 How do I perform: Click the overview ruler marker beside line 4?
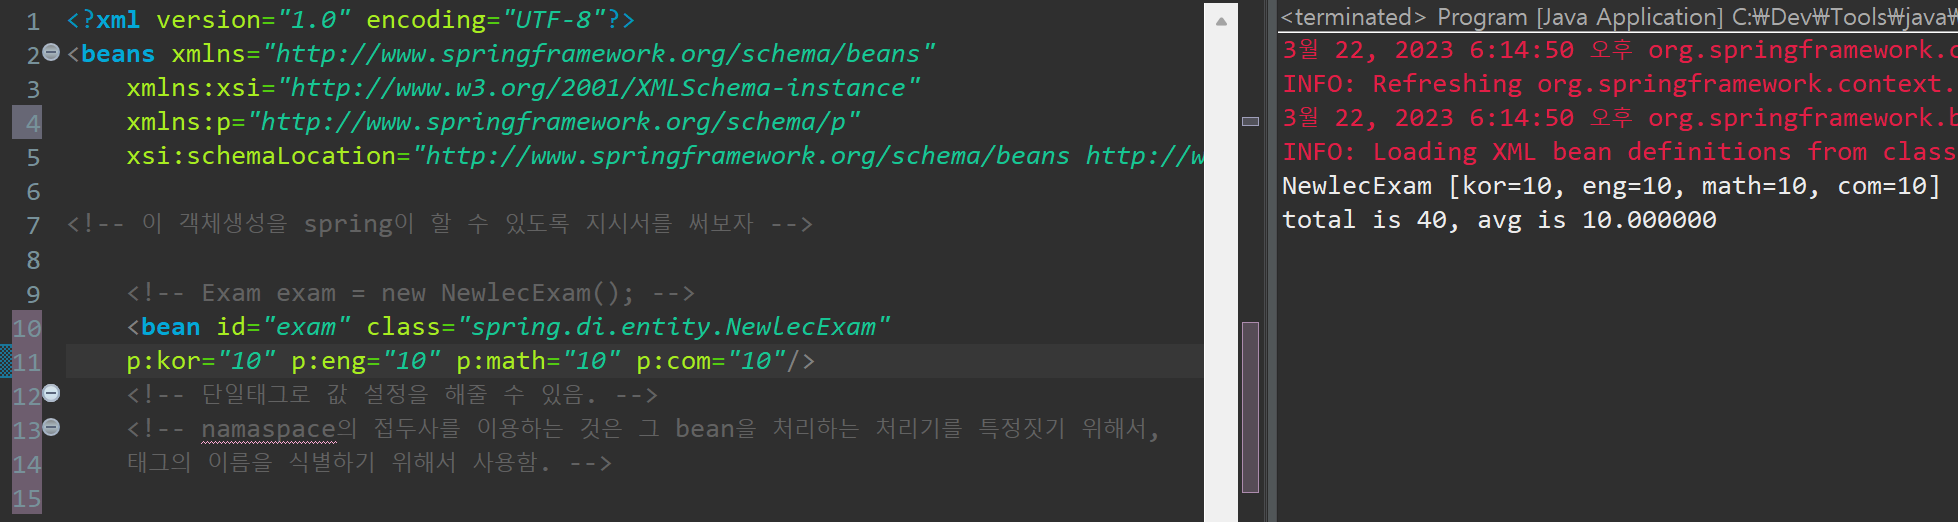click(x=1250, y=121)
